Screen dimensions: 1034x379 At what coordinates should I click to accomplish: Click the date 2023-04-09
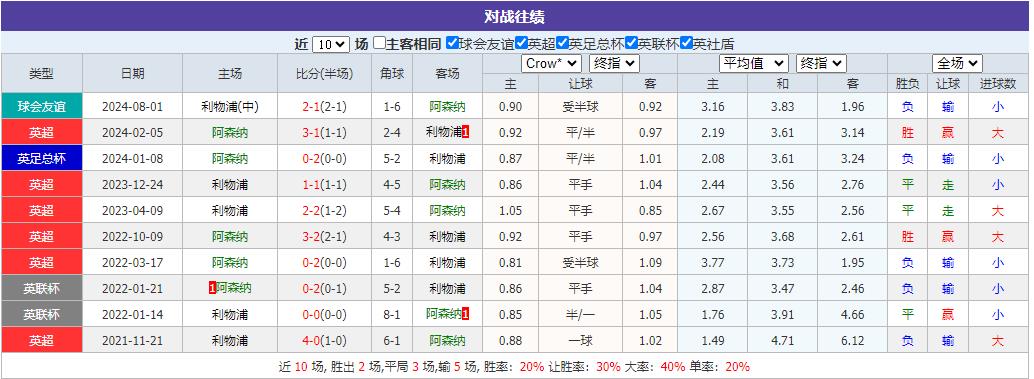coord(133,210)
